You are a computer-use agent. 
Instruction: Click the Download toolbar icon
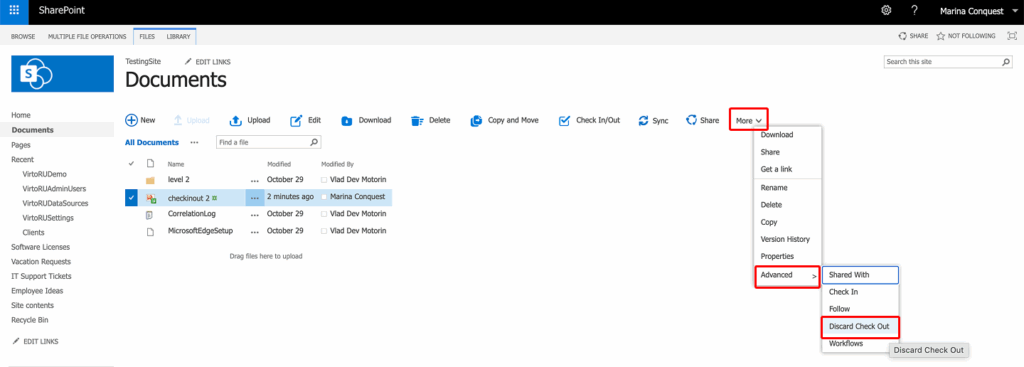coord(347,121)
